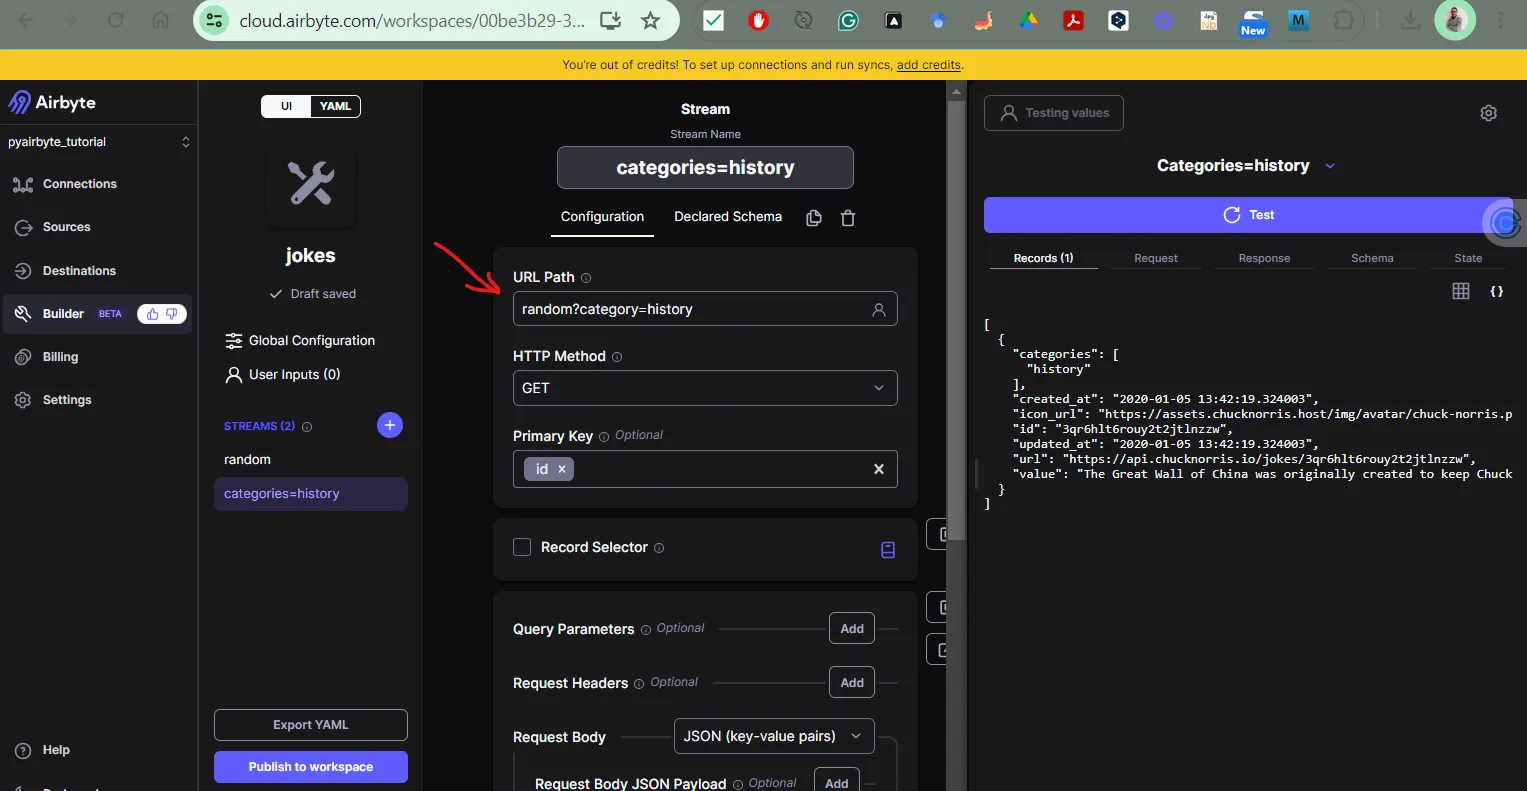Viewport: 1527px width, 791px height.
Task: Click the delete stream trash icon
Action: (x=848, y=218)
